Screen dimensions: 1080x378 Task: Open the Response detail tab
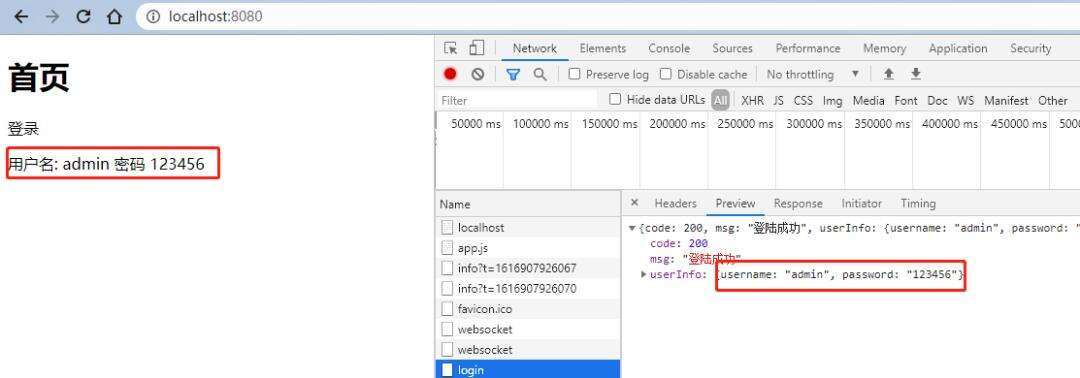coord(798,203)
